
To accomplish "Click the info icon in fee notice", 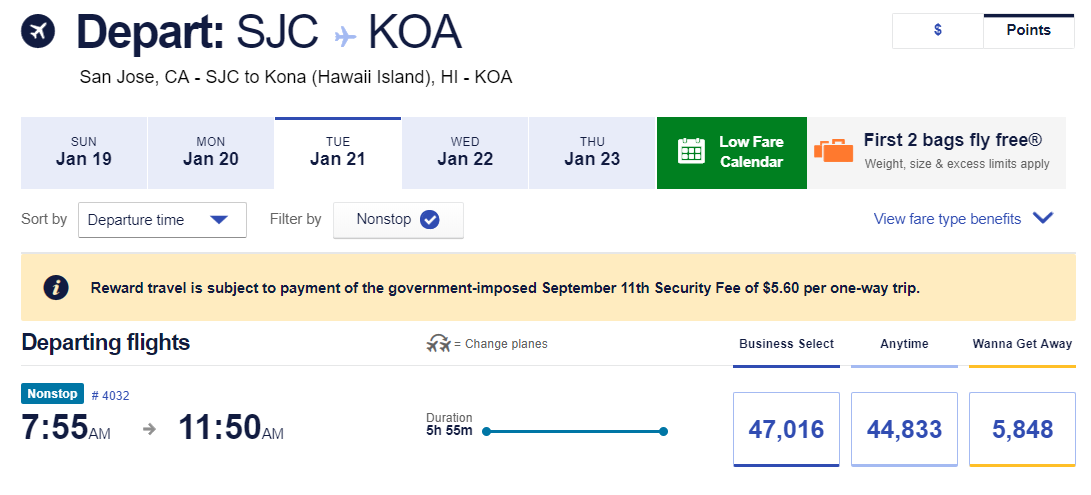I will [x=57, y=288].
